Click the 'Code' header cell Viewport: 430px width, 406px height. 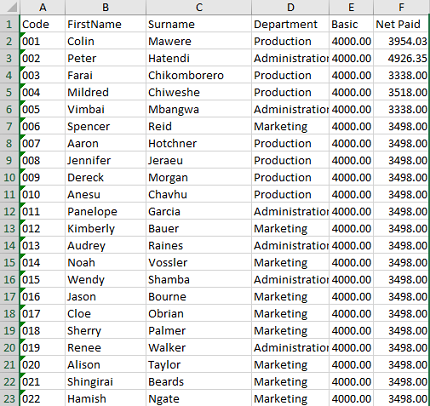click(43, 24)
